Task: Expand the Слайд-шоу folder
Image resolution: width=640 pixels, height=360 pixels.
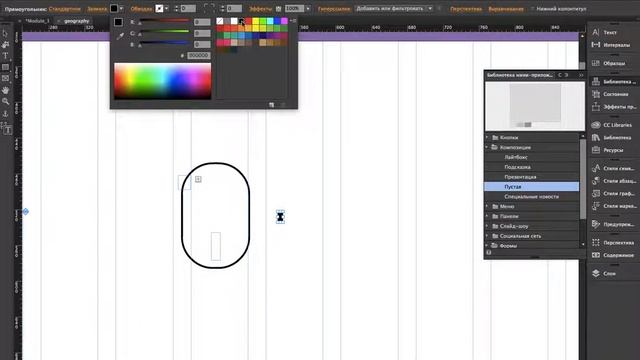Action: pyautogui.click(x=487, y=226)
